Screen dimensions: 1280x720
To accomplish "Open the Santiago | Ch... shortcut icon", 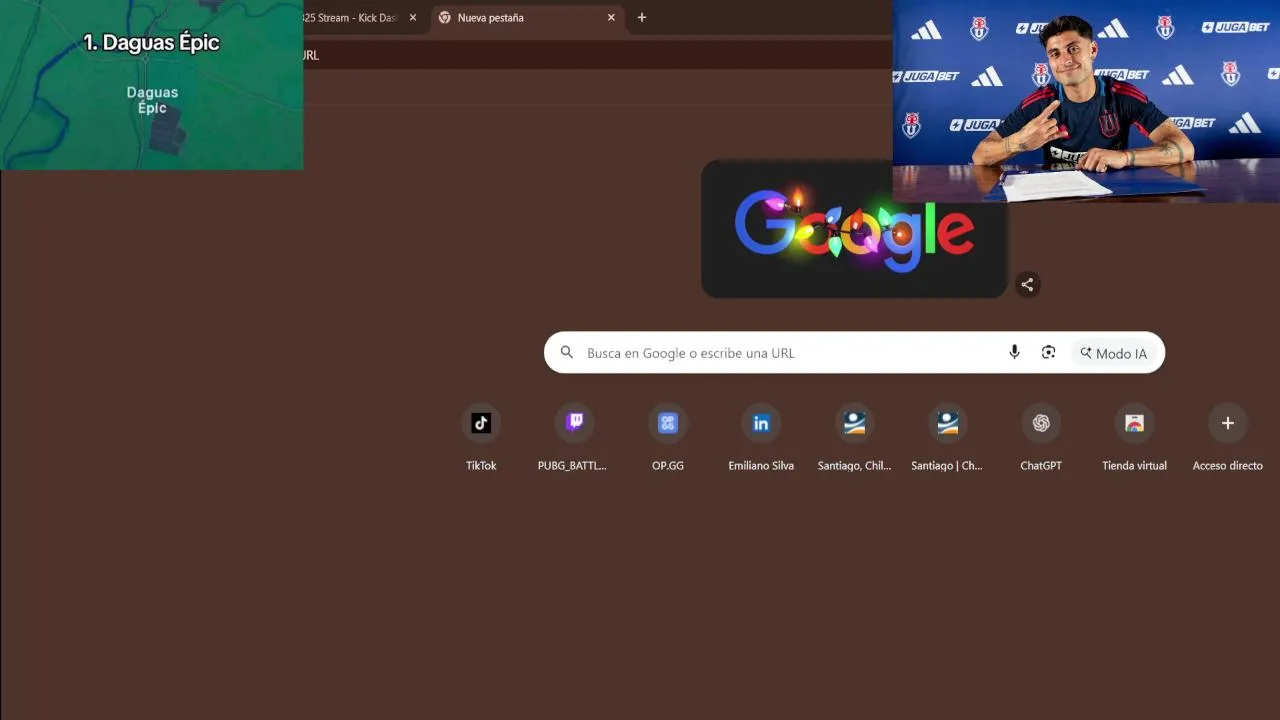I will pos(948,423).
